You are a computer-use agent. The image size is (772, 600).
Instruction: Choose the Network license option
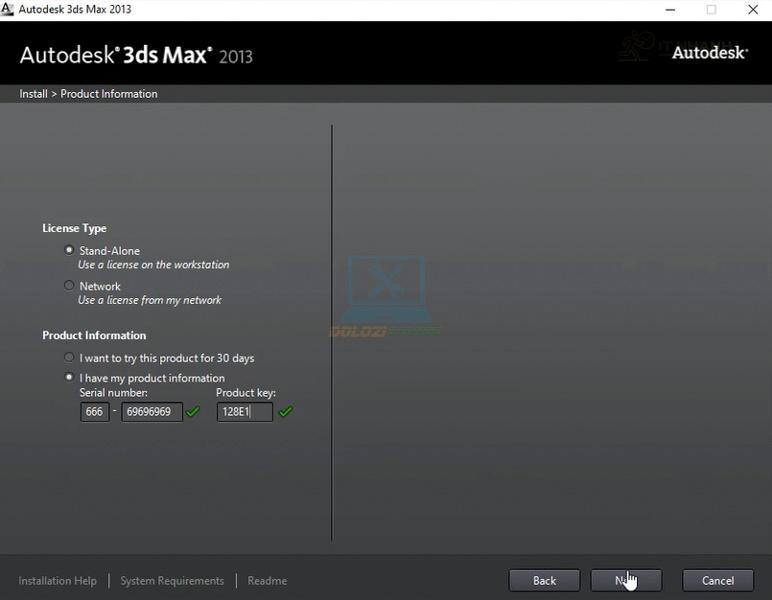click(69, 285)
